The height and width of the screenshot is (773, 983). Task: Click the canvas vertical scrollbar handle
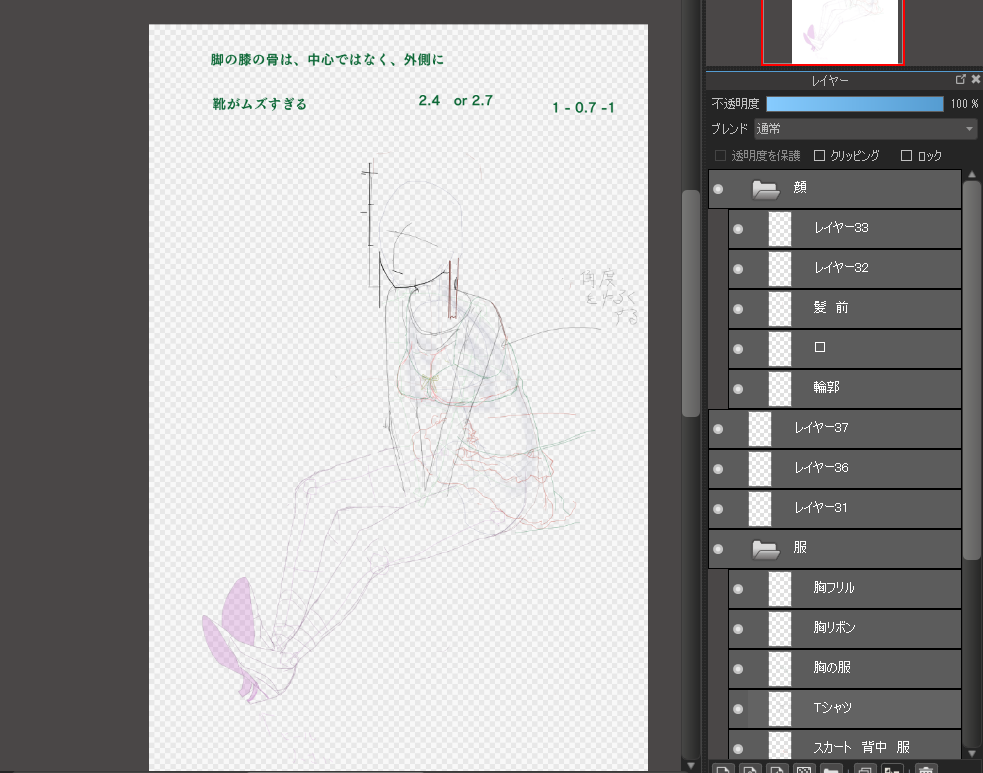(x=690, y=303)
